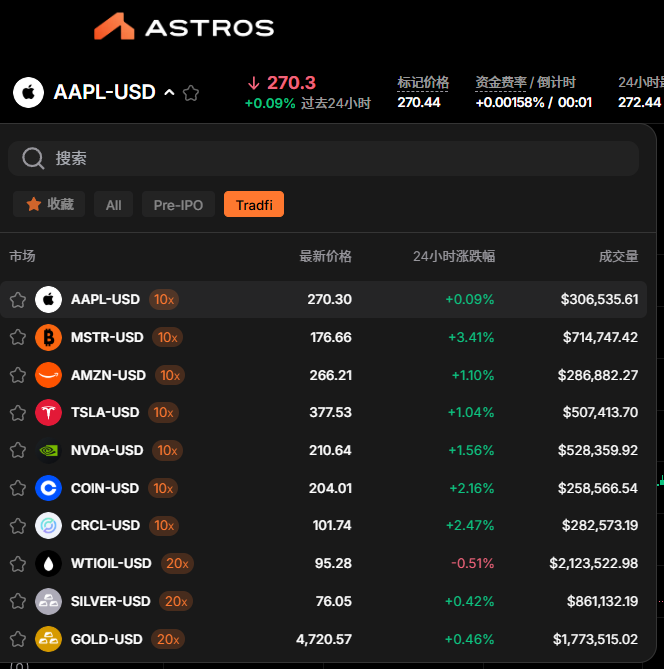This screenshot has width=664, height=669.
Task: Click the header price 270.3
Action: (291, 83)
